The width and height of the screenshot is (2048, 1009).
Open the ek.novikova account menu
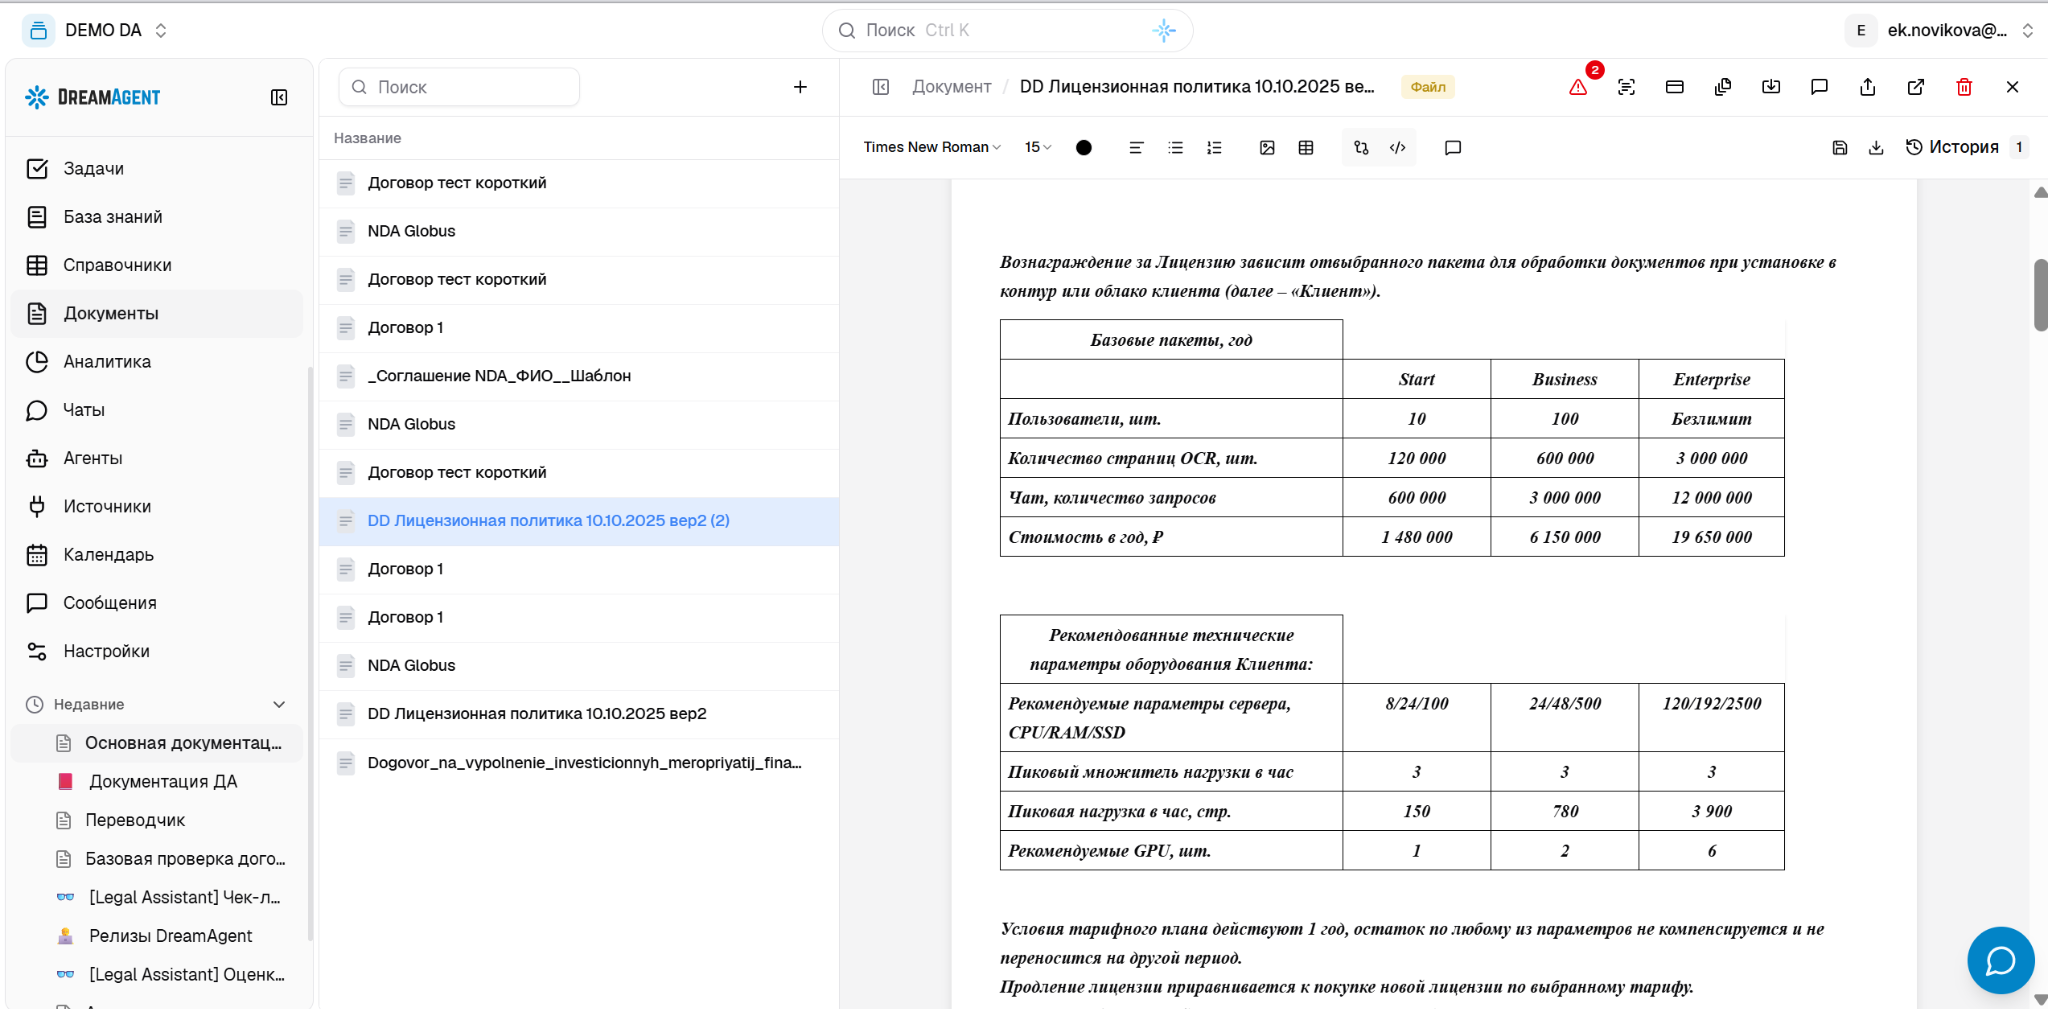click(1941, 30)
